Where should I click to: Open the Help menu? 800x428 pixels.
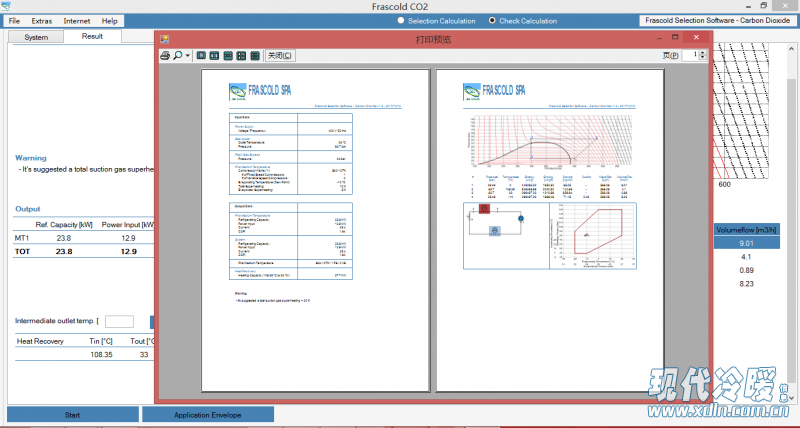pos(109,21)
